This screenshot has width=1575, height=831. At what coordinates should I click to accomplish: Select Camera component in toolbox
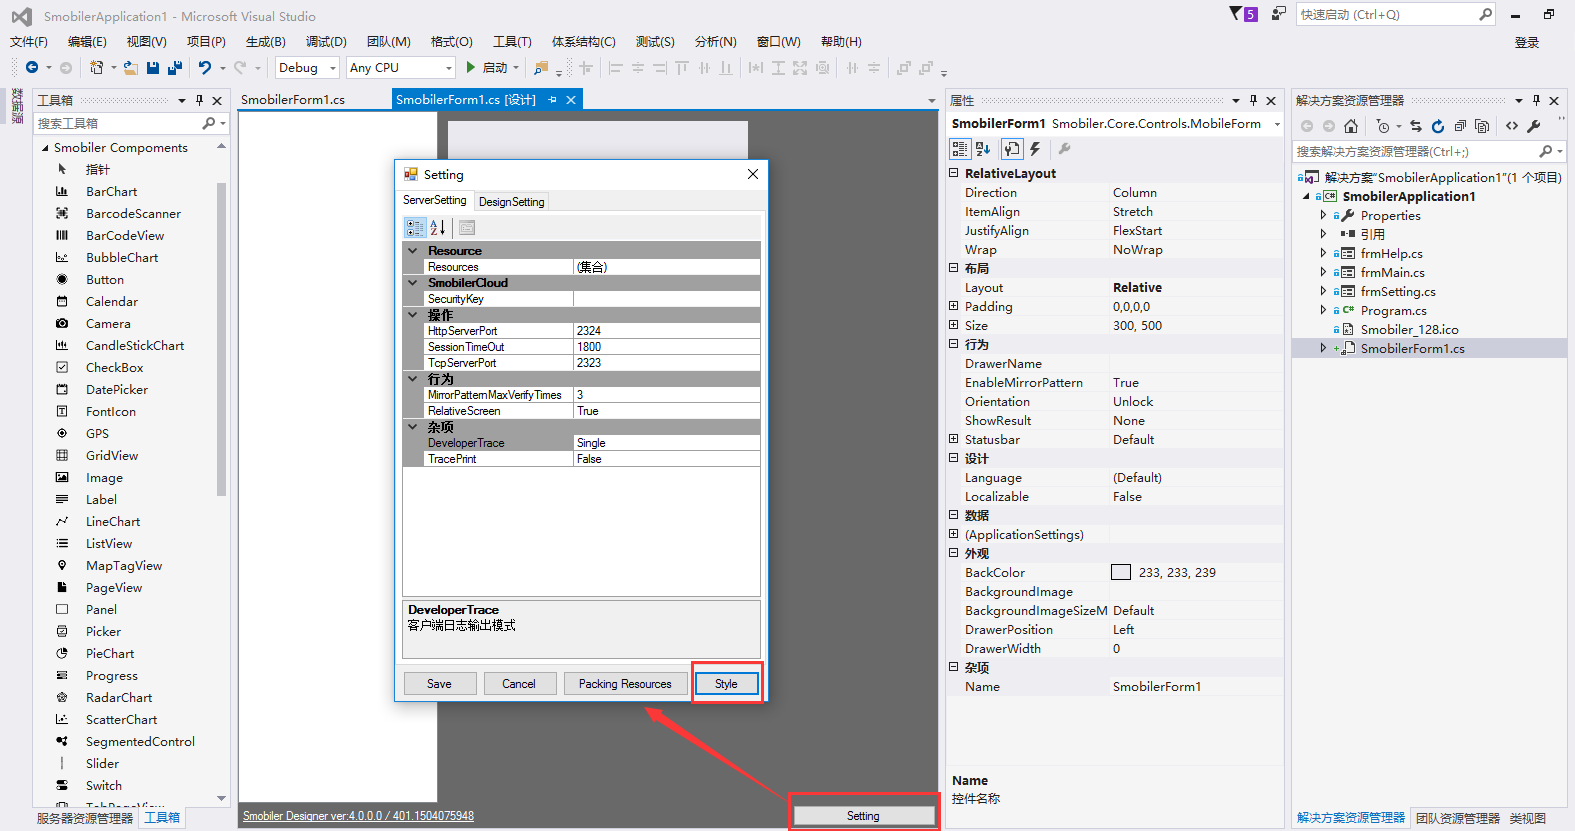[108, 323]
